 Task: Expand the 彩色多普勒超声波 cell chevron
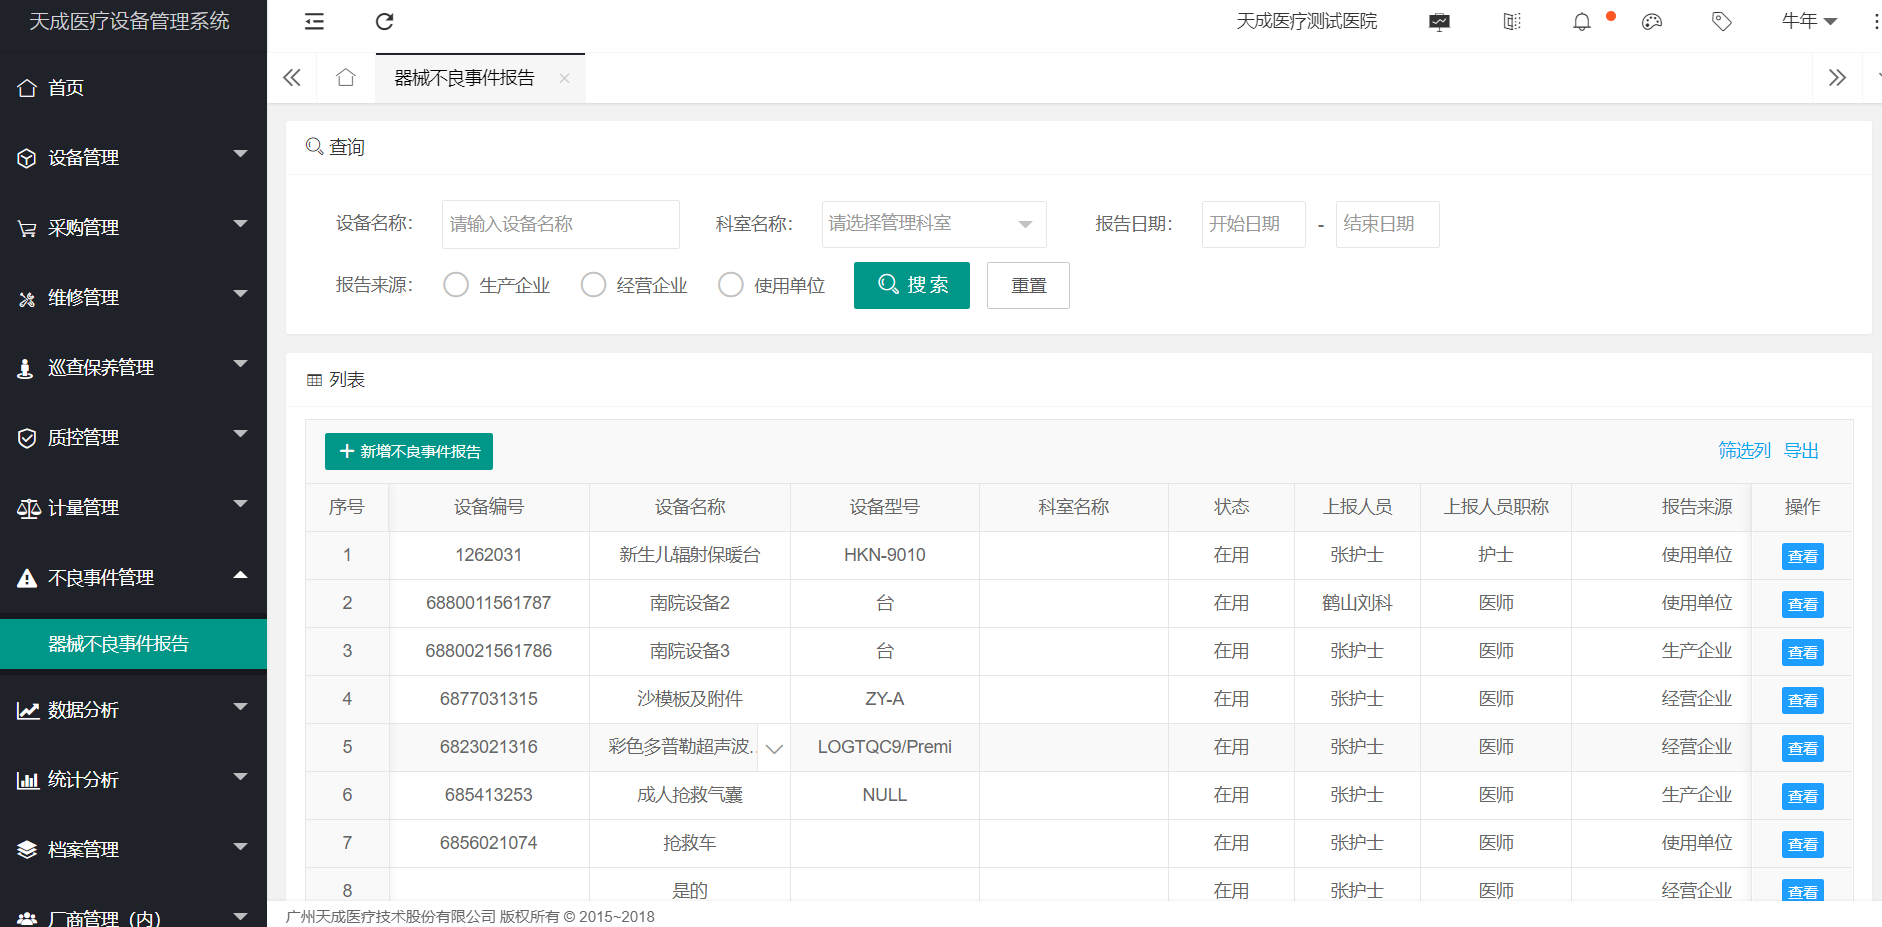point(774,748)
